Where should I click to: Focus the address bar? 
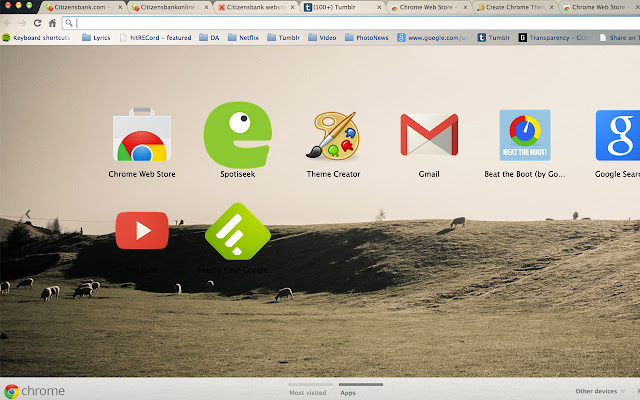click(351, 23)
